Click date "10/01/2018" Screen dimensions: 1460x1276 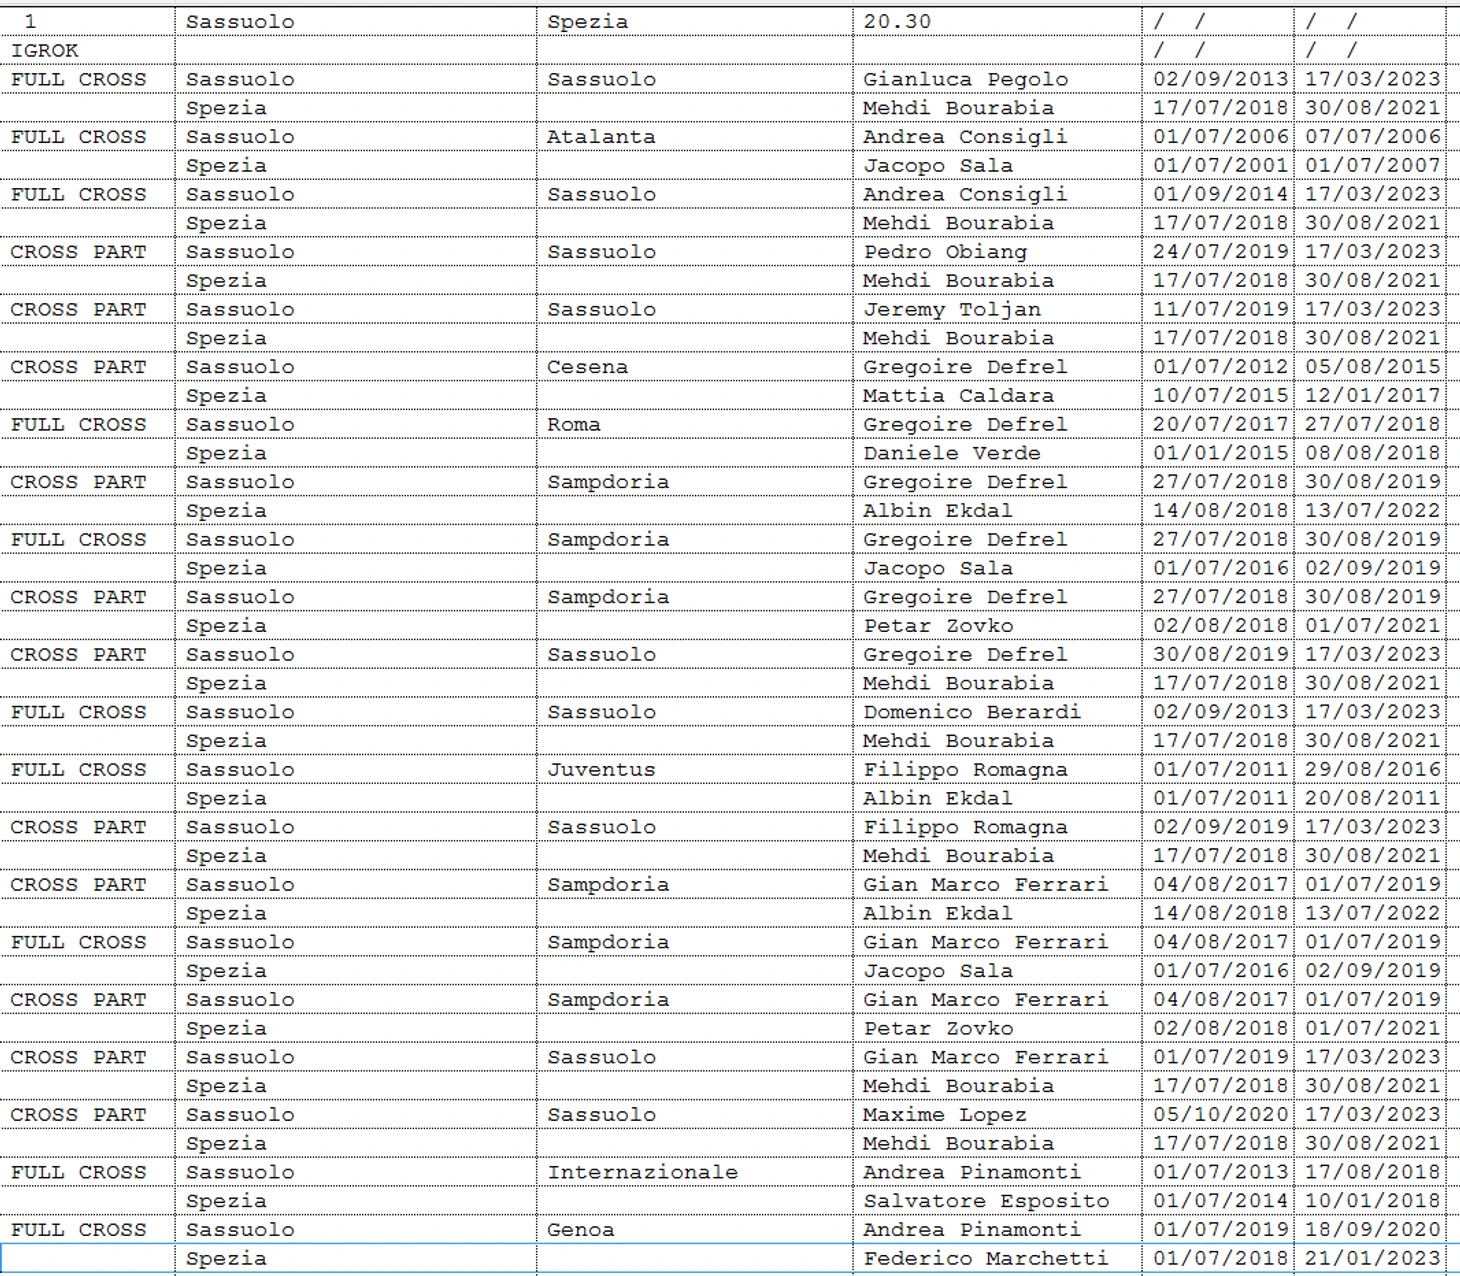(1373, 1201)
